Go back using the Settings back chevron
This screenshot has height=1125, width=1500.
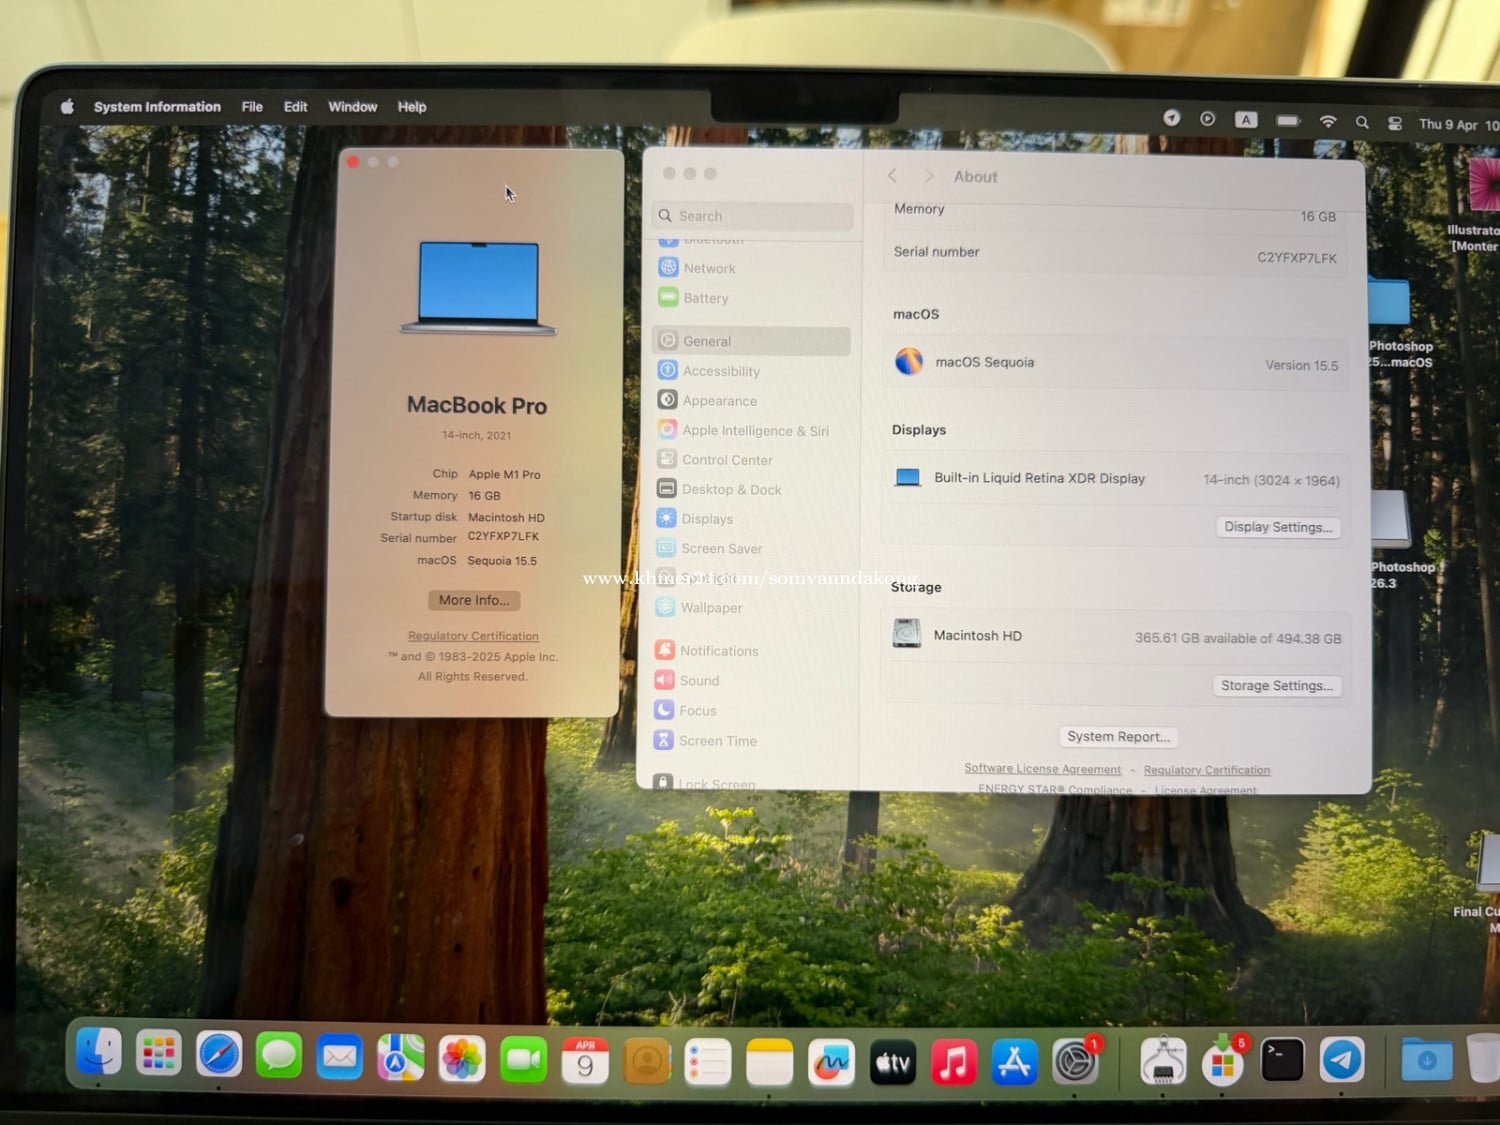(x=892, y=176)
